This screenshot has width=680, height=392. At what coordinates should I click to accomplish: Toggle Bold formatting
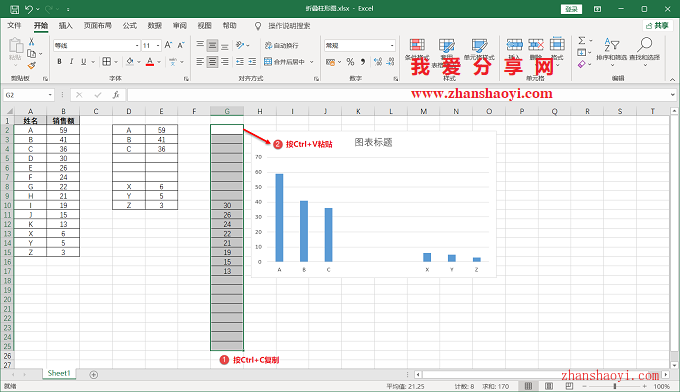59,62
